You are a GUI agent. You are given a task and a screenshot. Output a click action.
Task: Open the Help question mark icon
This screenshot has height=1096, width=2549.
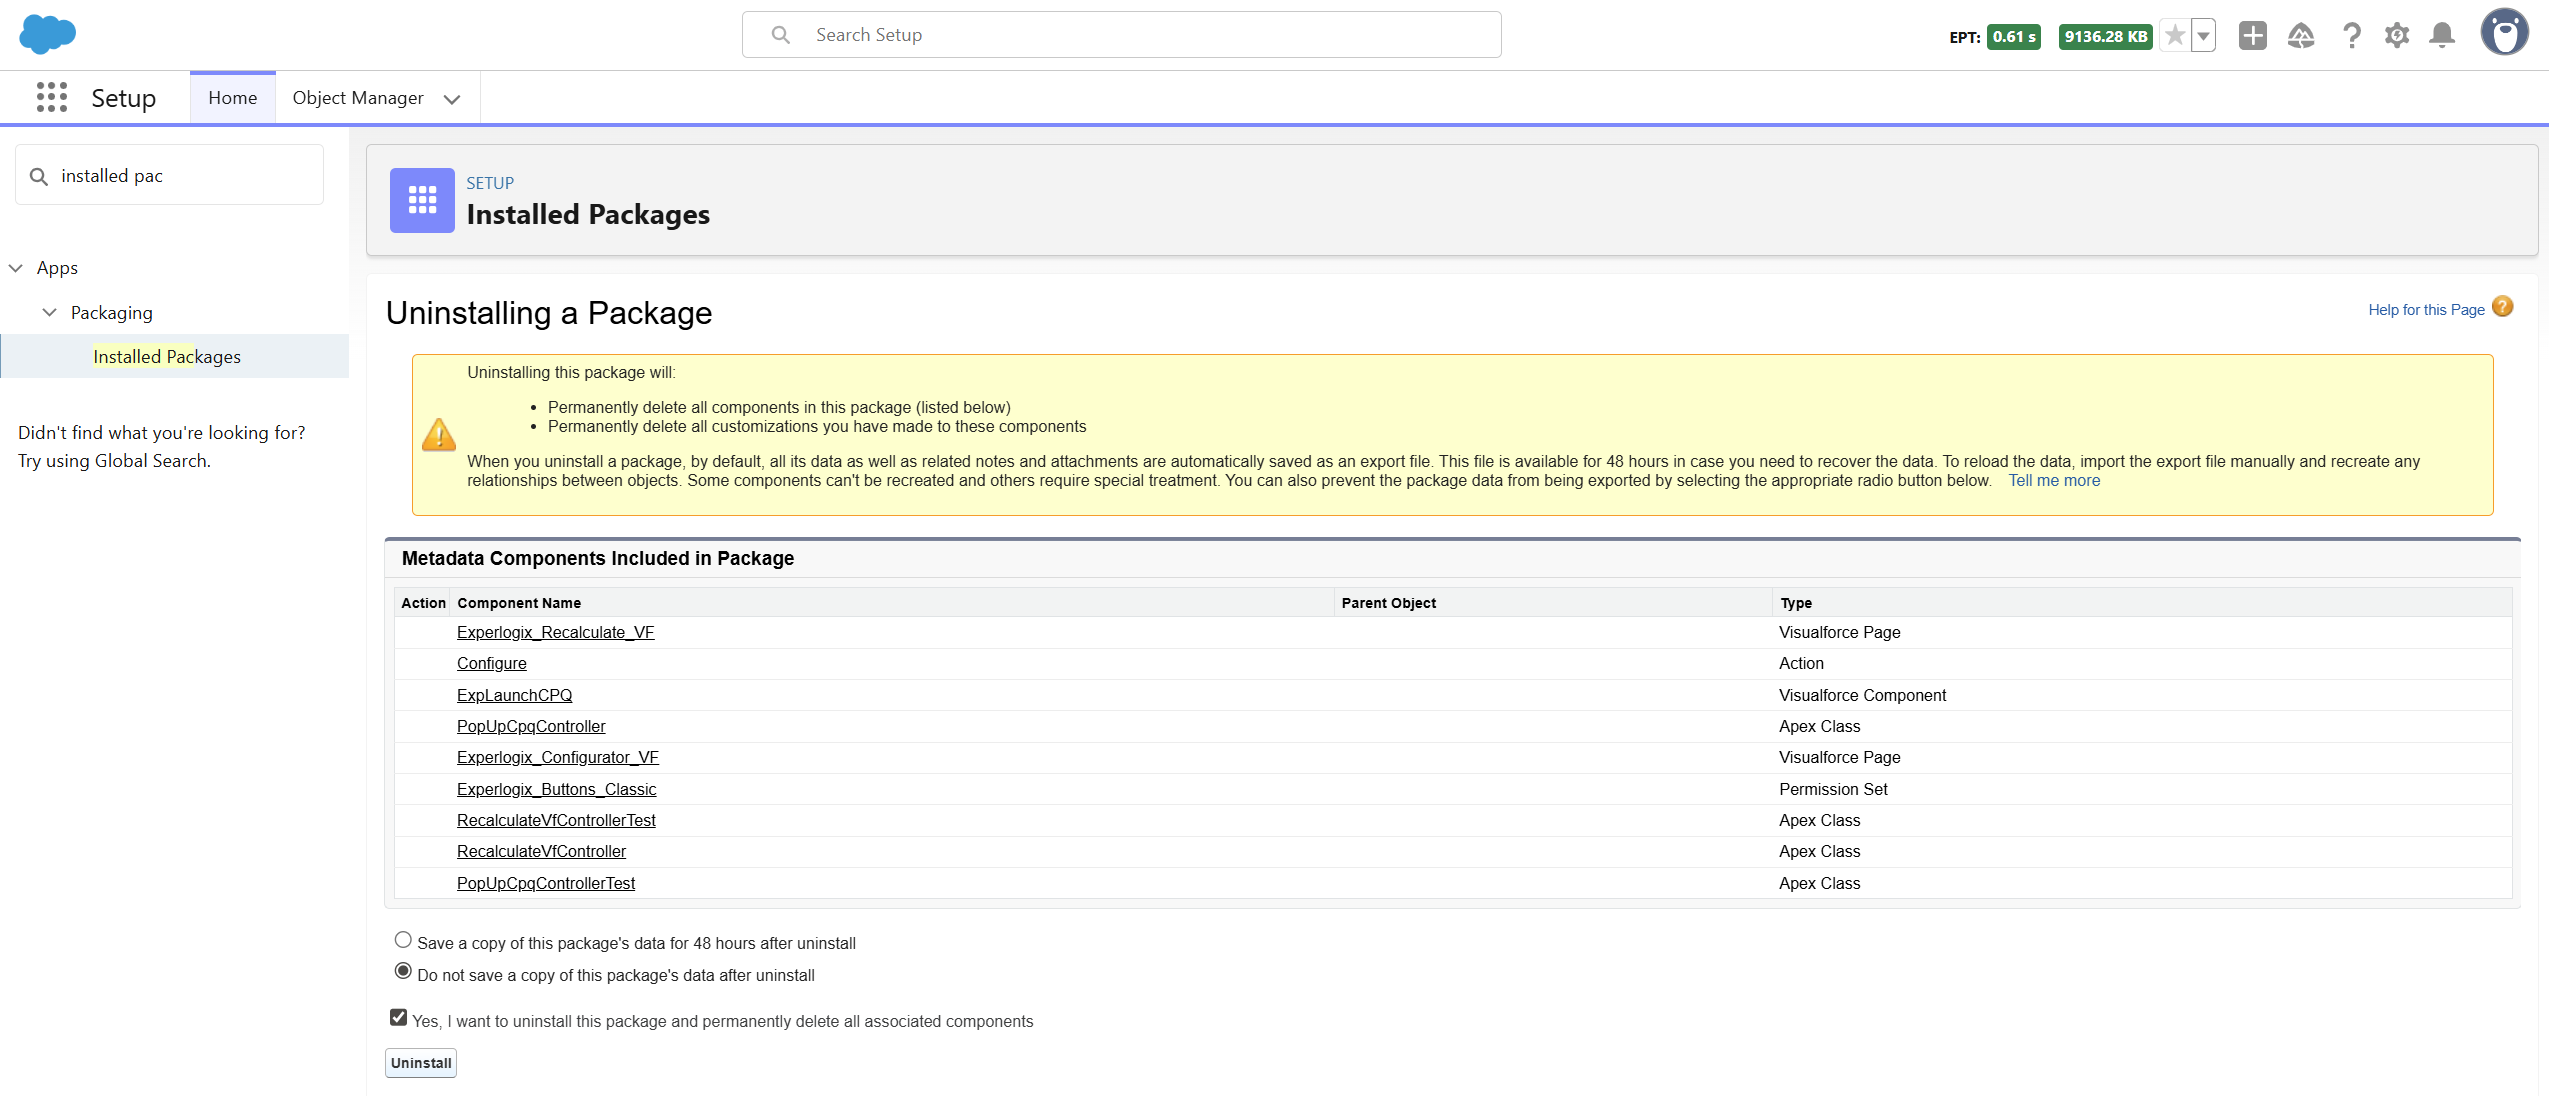[x=2351, y=36]
